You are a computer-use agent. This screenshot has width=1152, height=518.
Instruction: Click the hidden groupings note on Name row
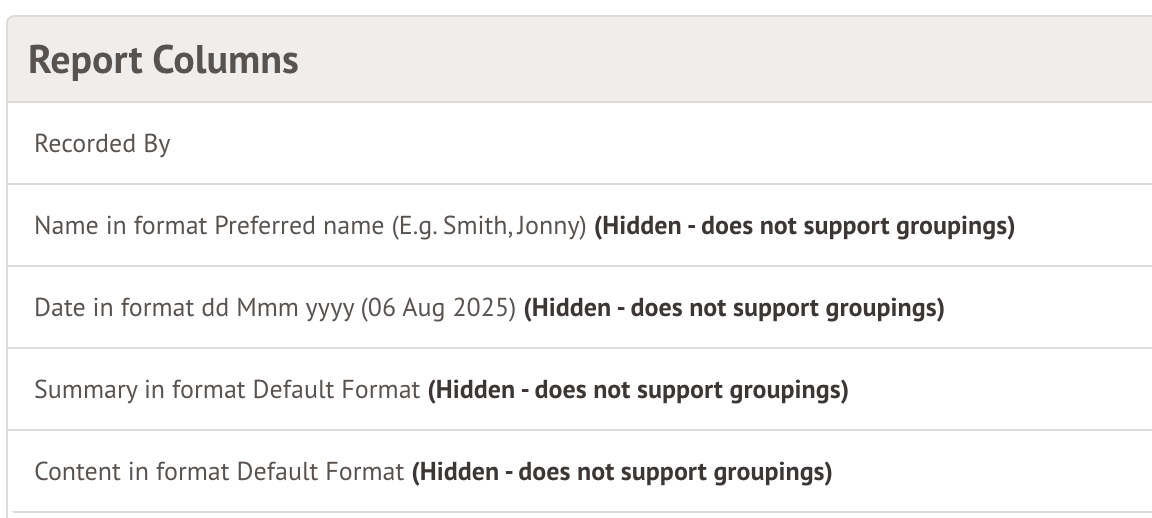[x=804, y=226]
